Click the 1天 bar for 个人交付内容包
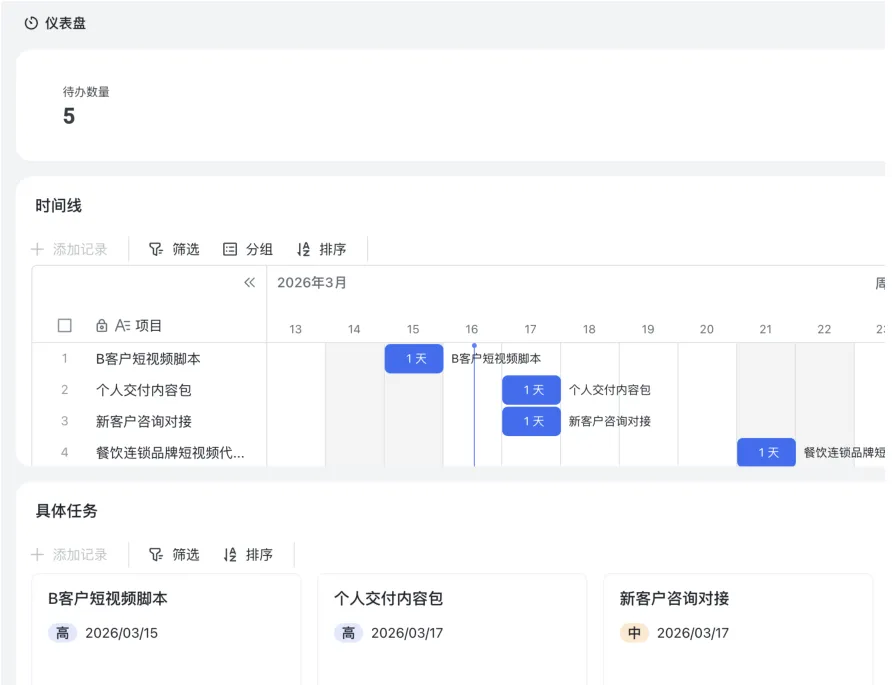The width and height of the screenshot is (892, 685). coord(531,390)
